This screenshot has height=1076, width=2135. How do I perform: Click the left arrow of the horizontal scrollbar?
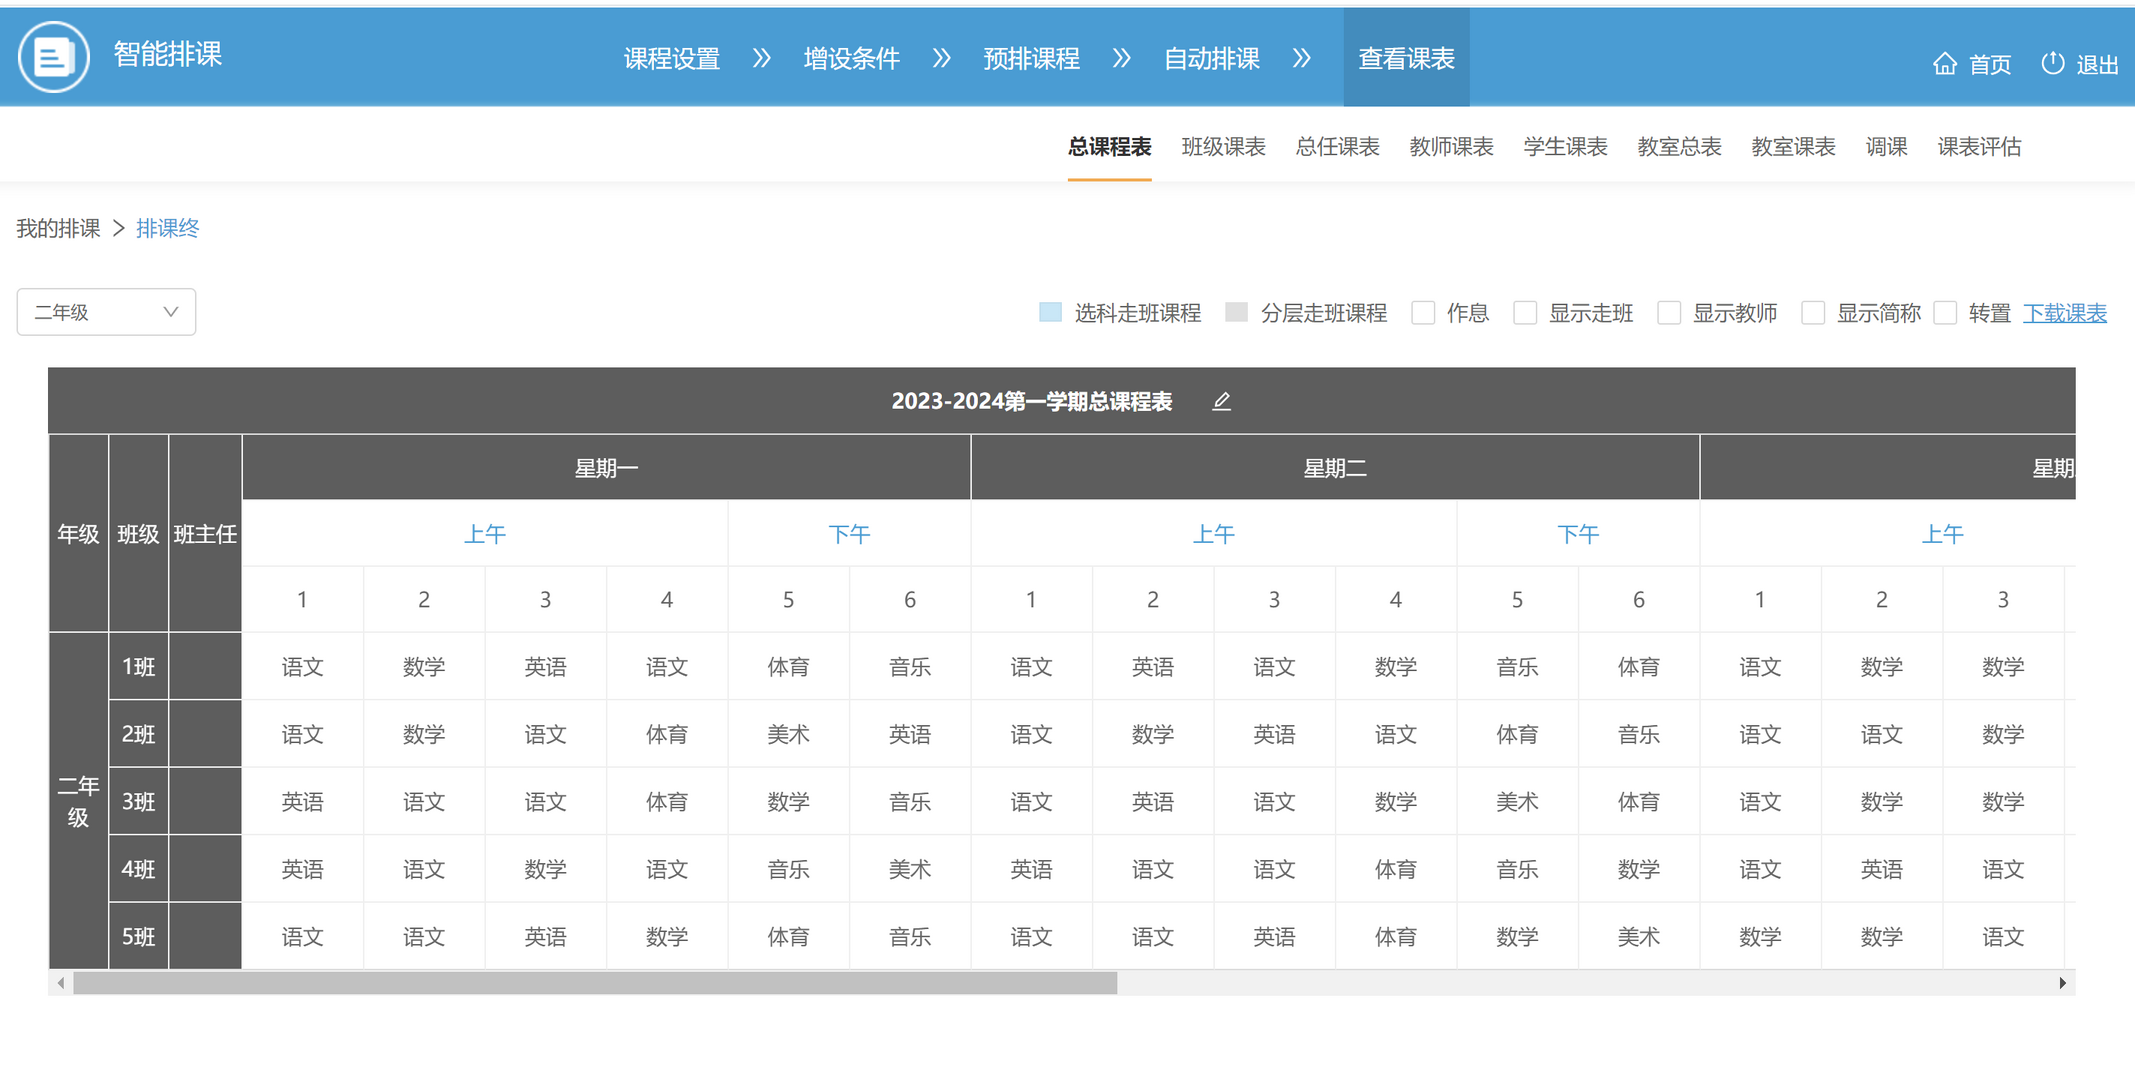tap(61, 983)
